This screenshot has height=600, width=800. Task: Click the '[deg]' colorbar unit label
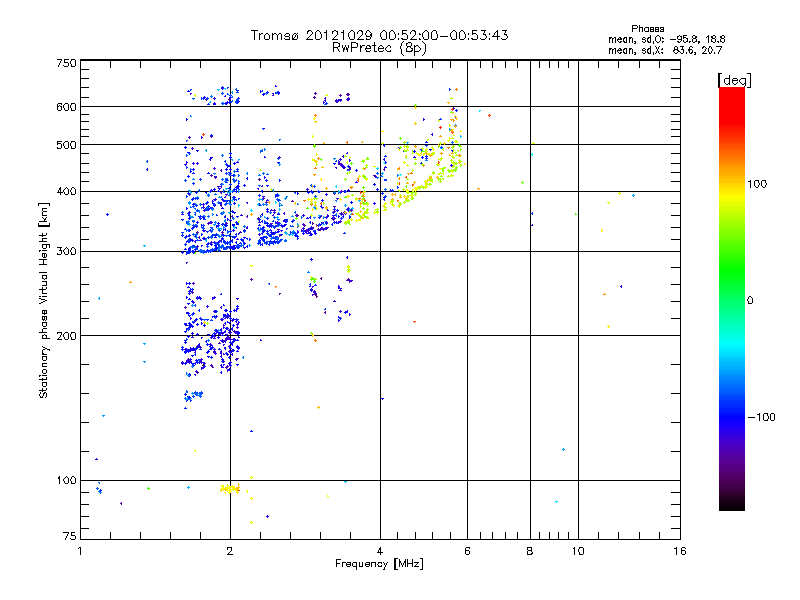734,80
